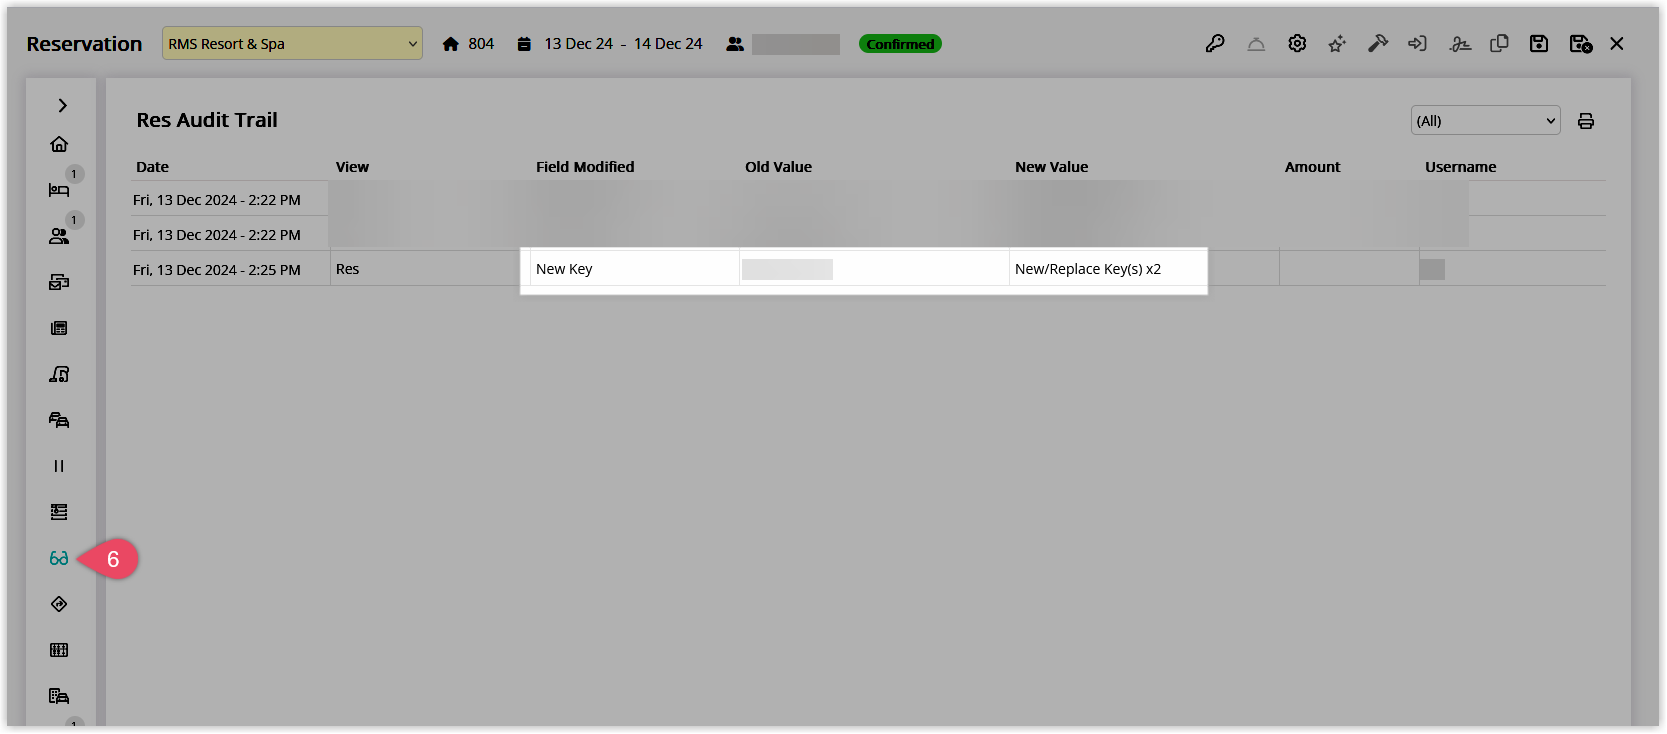Click the guests icon in the header
This screenshot has width=1667, height=734.
click(735, 44)
